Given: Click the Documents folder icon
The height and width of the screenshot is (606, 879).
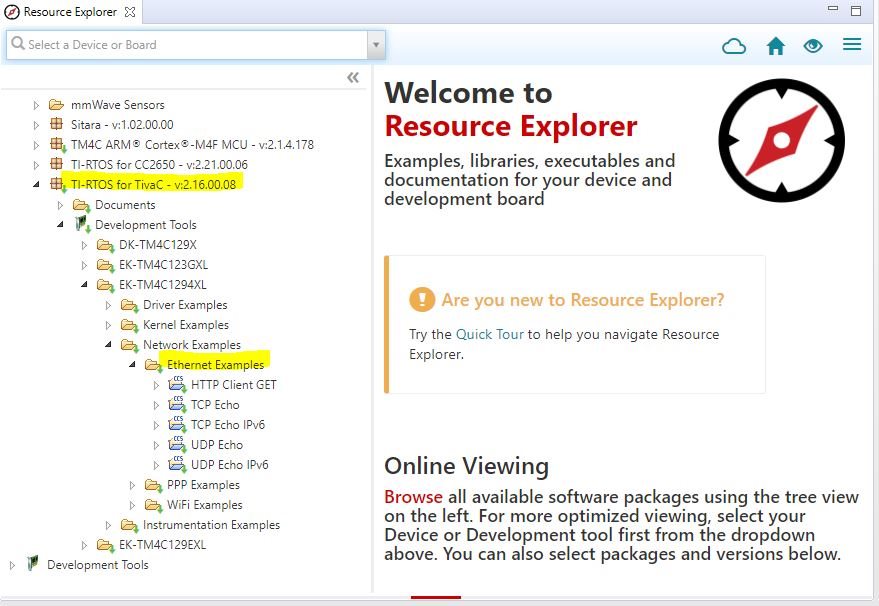Looking at the screenshot, I should [x=81, y=205].
